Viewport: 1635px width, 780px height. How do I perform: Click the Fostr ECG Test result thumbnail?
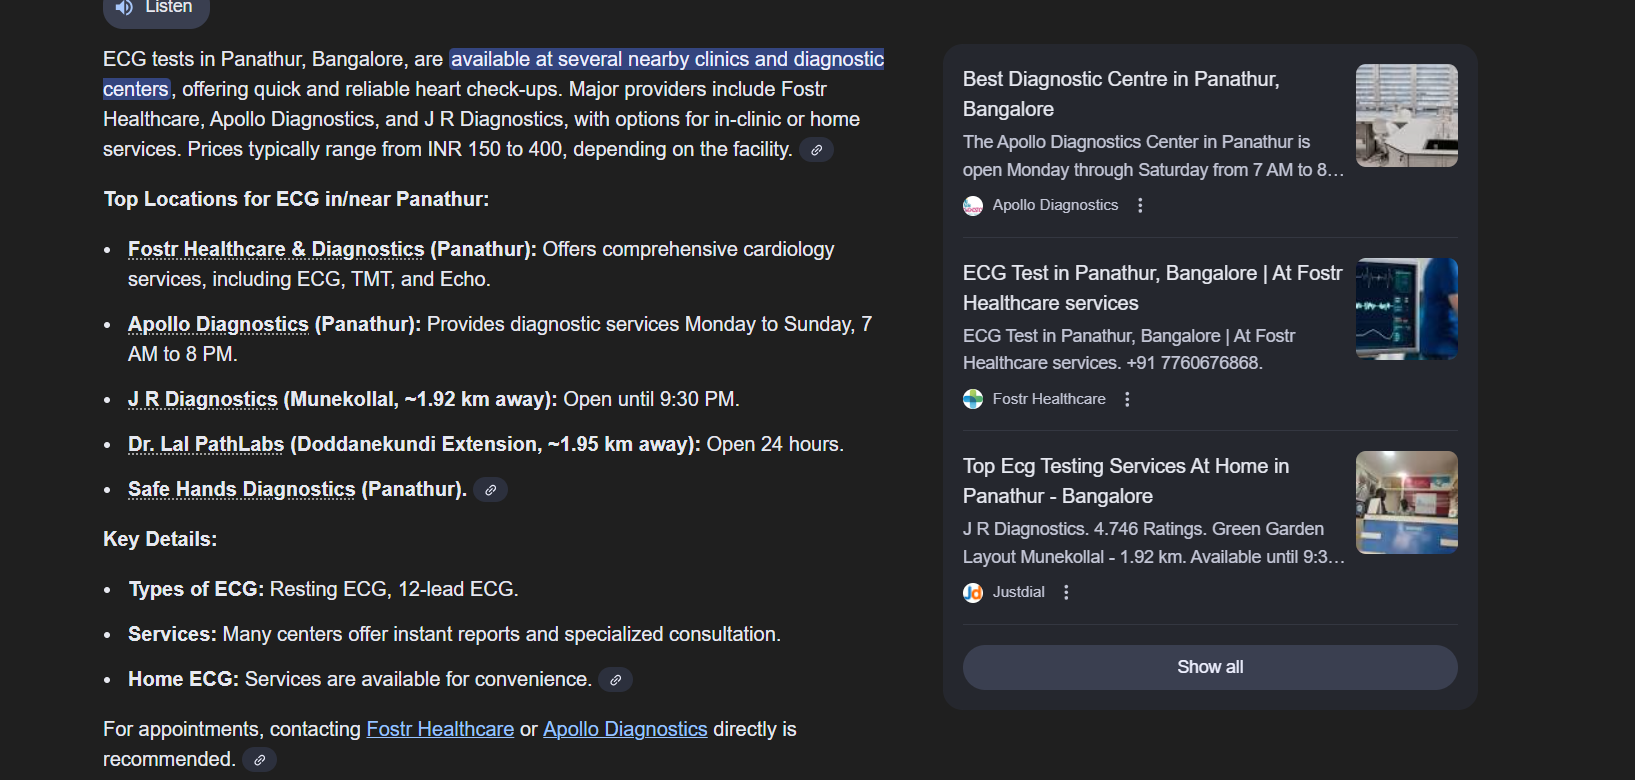pyautogui.click(x=1407, y=309)
